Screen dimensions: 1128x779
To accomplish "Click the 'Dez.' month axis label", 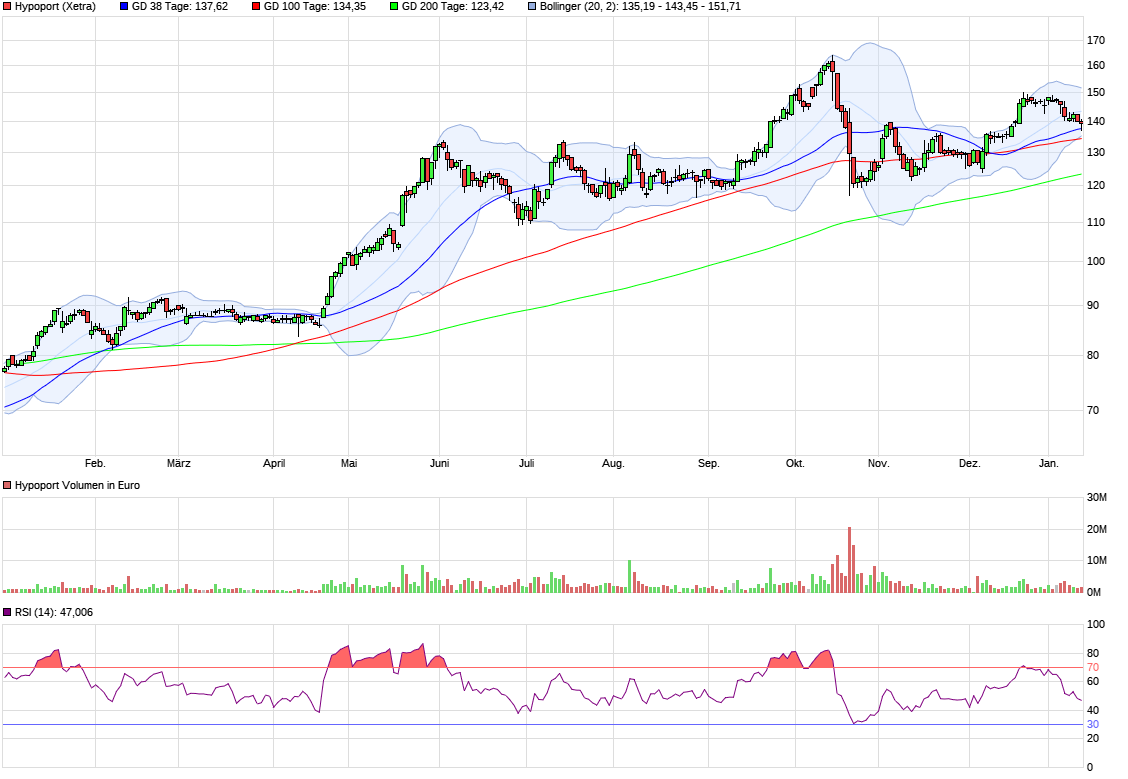I will pos(970,463).
